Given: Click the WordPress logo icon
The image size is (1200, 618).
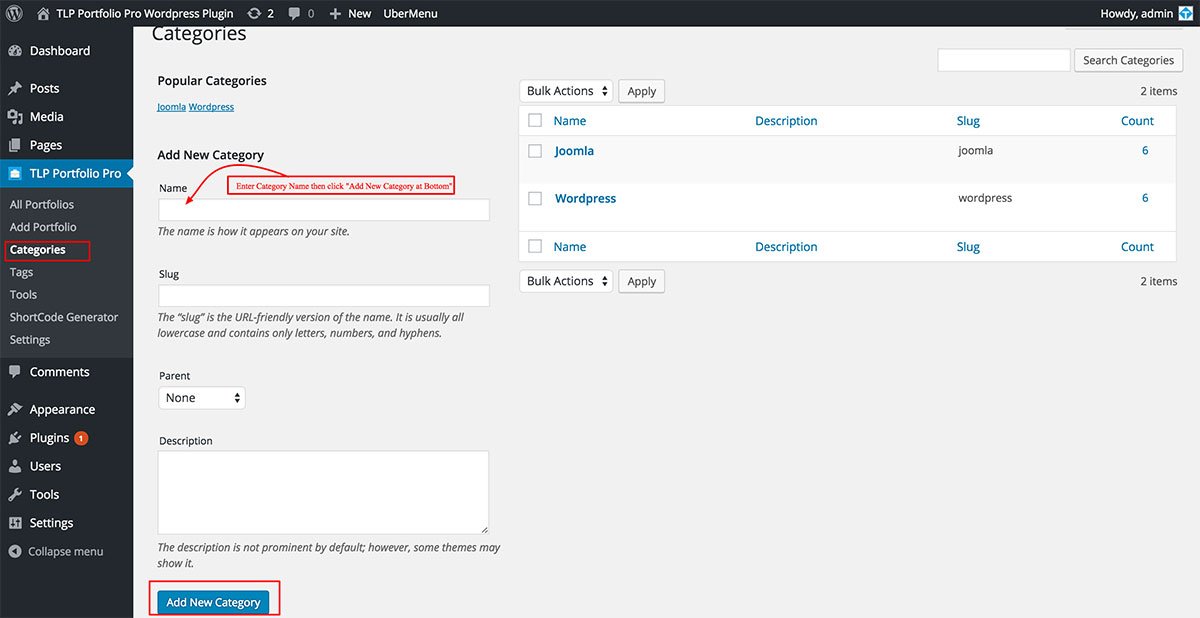Looking at the screenshot, I should point(15,13).
